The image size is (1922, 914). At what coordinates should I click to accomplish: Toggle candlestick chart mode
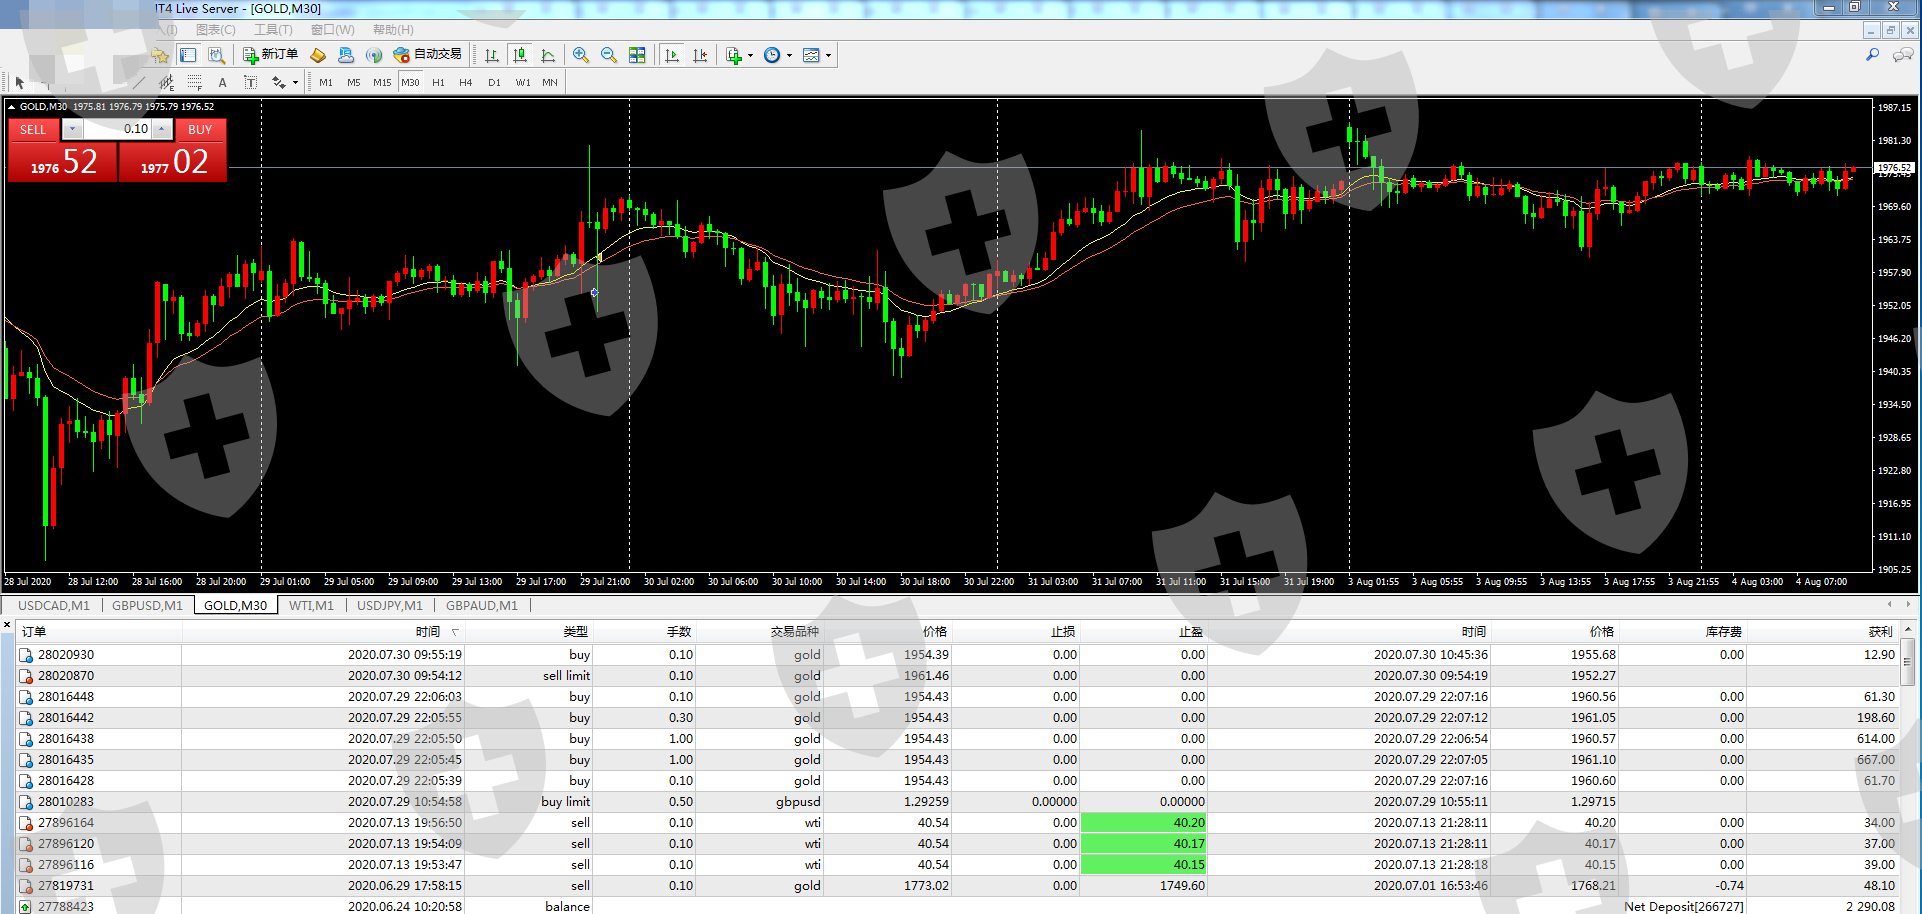[x=519, y=56]
